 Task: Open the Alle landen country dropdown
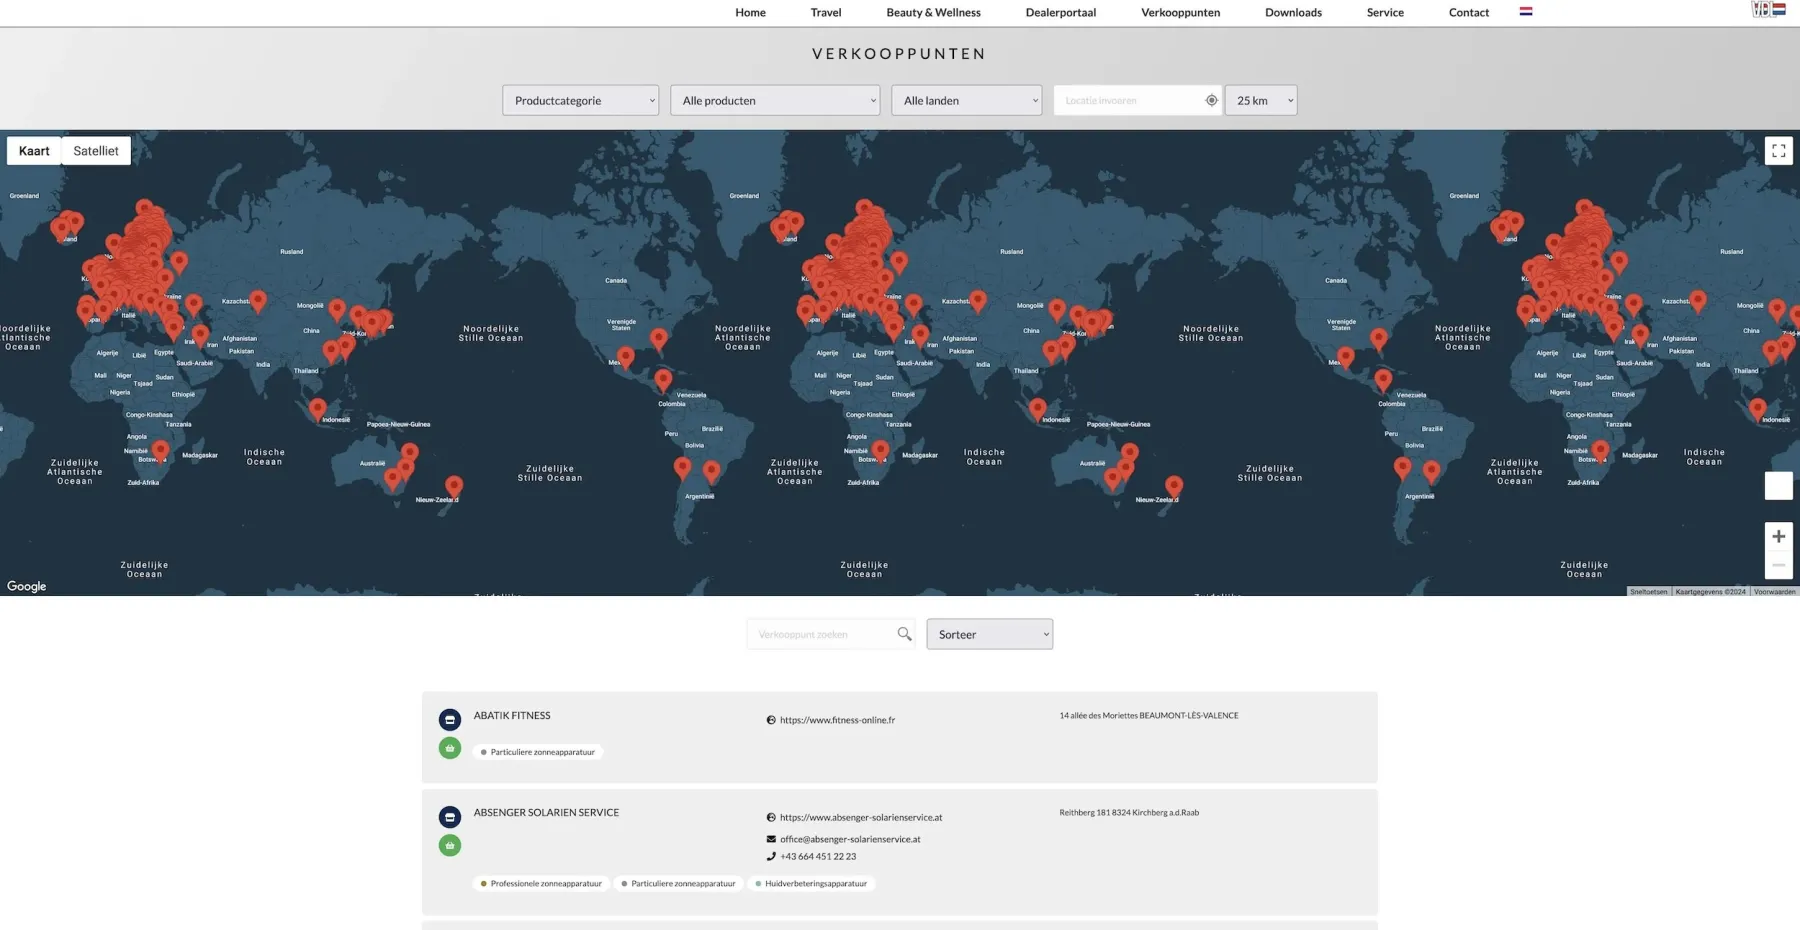coord(966,100)
